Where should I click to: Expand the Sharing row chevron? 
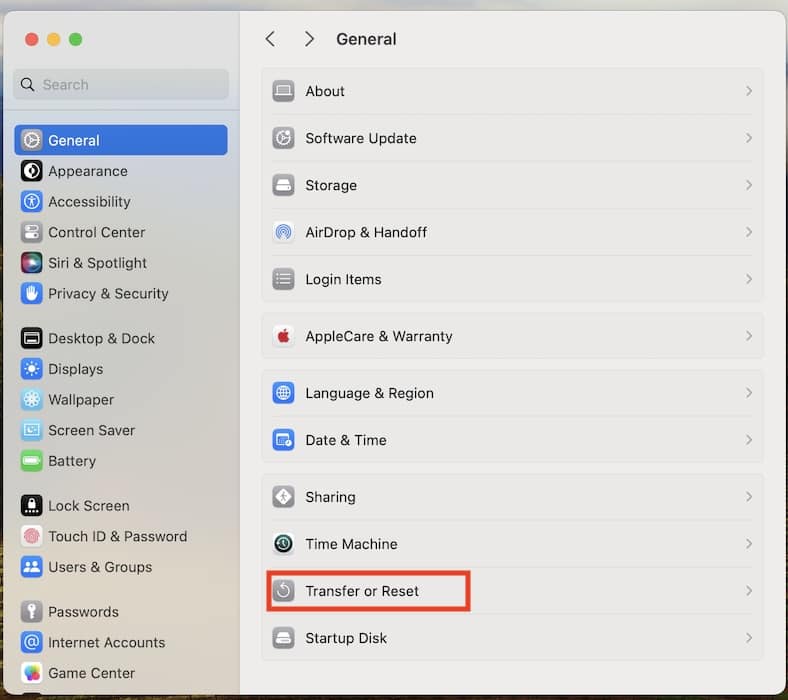coord(749,497)
